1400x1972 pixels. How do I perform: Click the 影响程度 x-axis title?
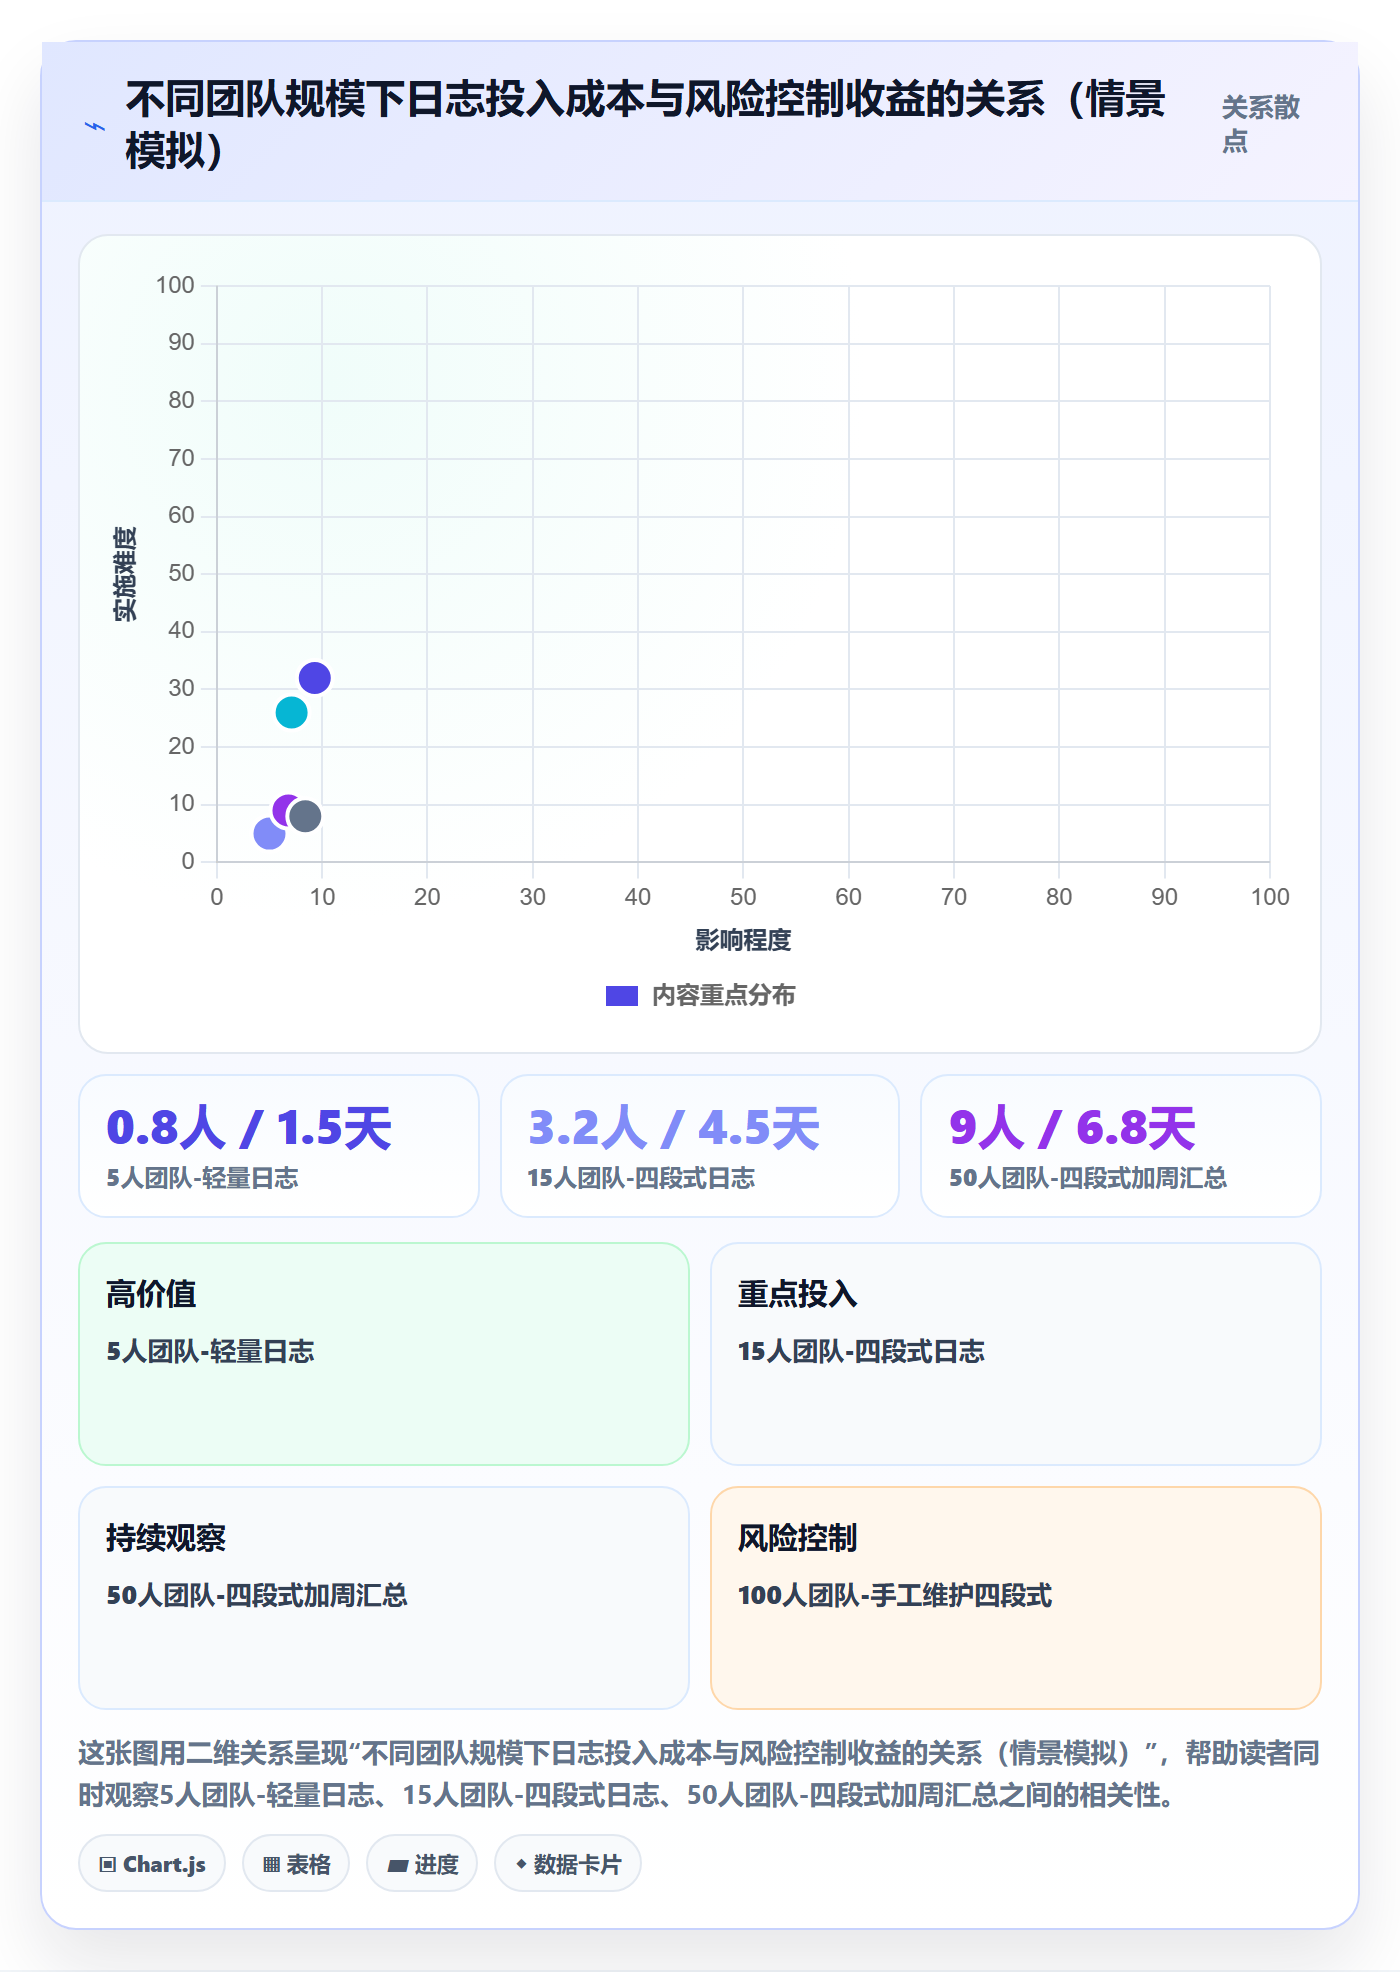pos(743,940)
